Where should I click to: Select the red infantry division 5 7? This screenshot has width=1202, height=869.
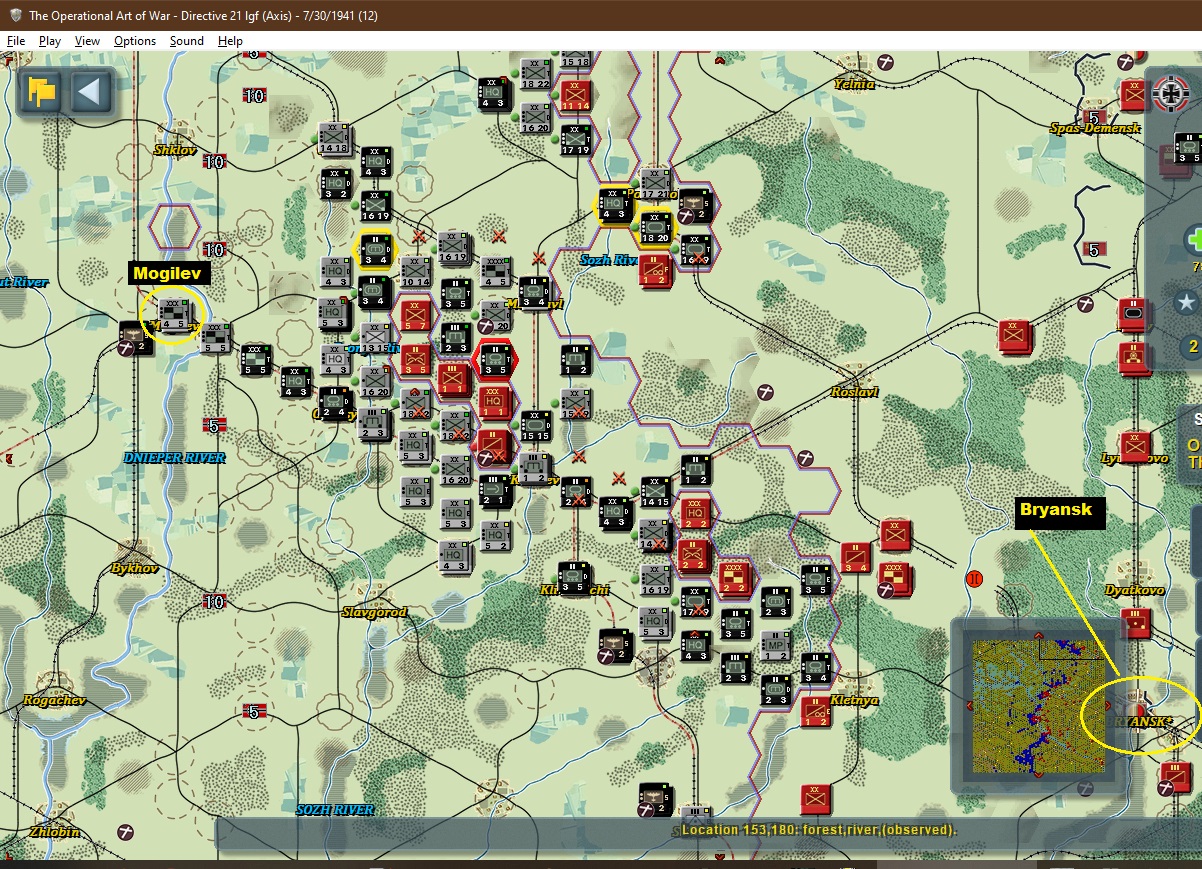pos(414,316)
